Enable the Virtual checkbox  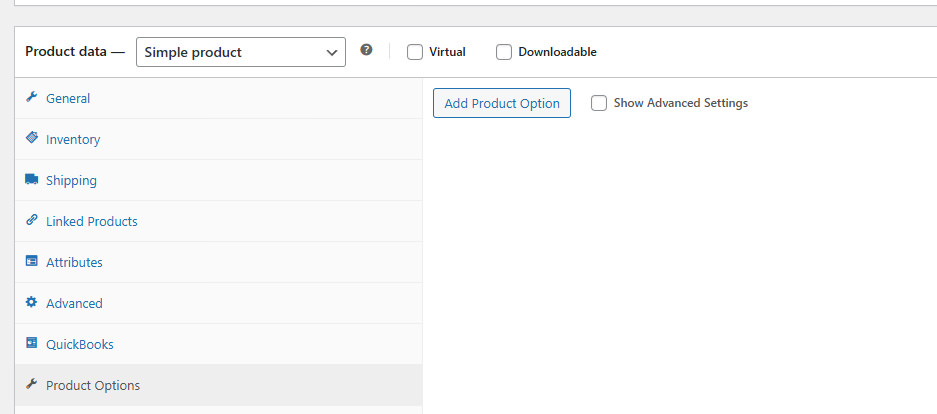[415, 53]
